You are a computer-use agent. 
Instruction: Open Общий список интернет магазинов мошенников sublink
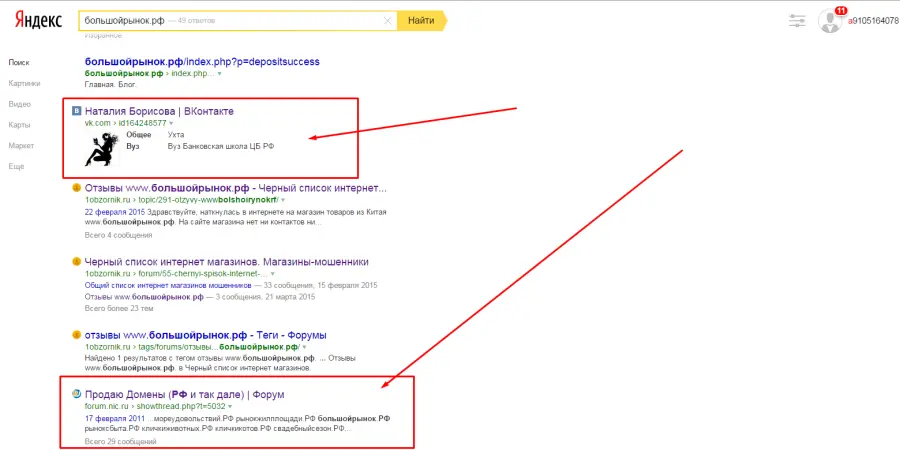(x=168, y=285)
